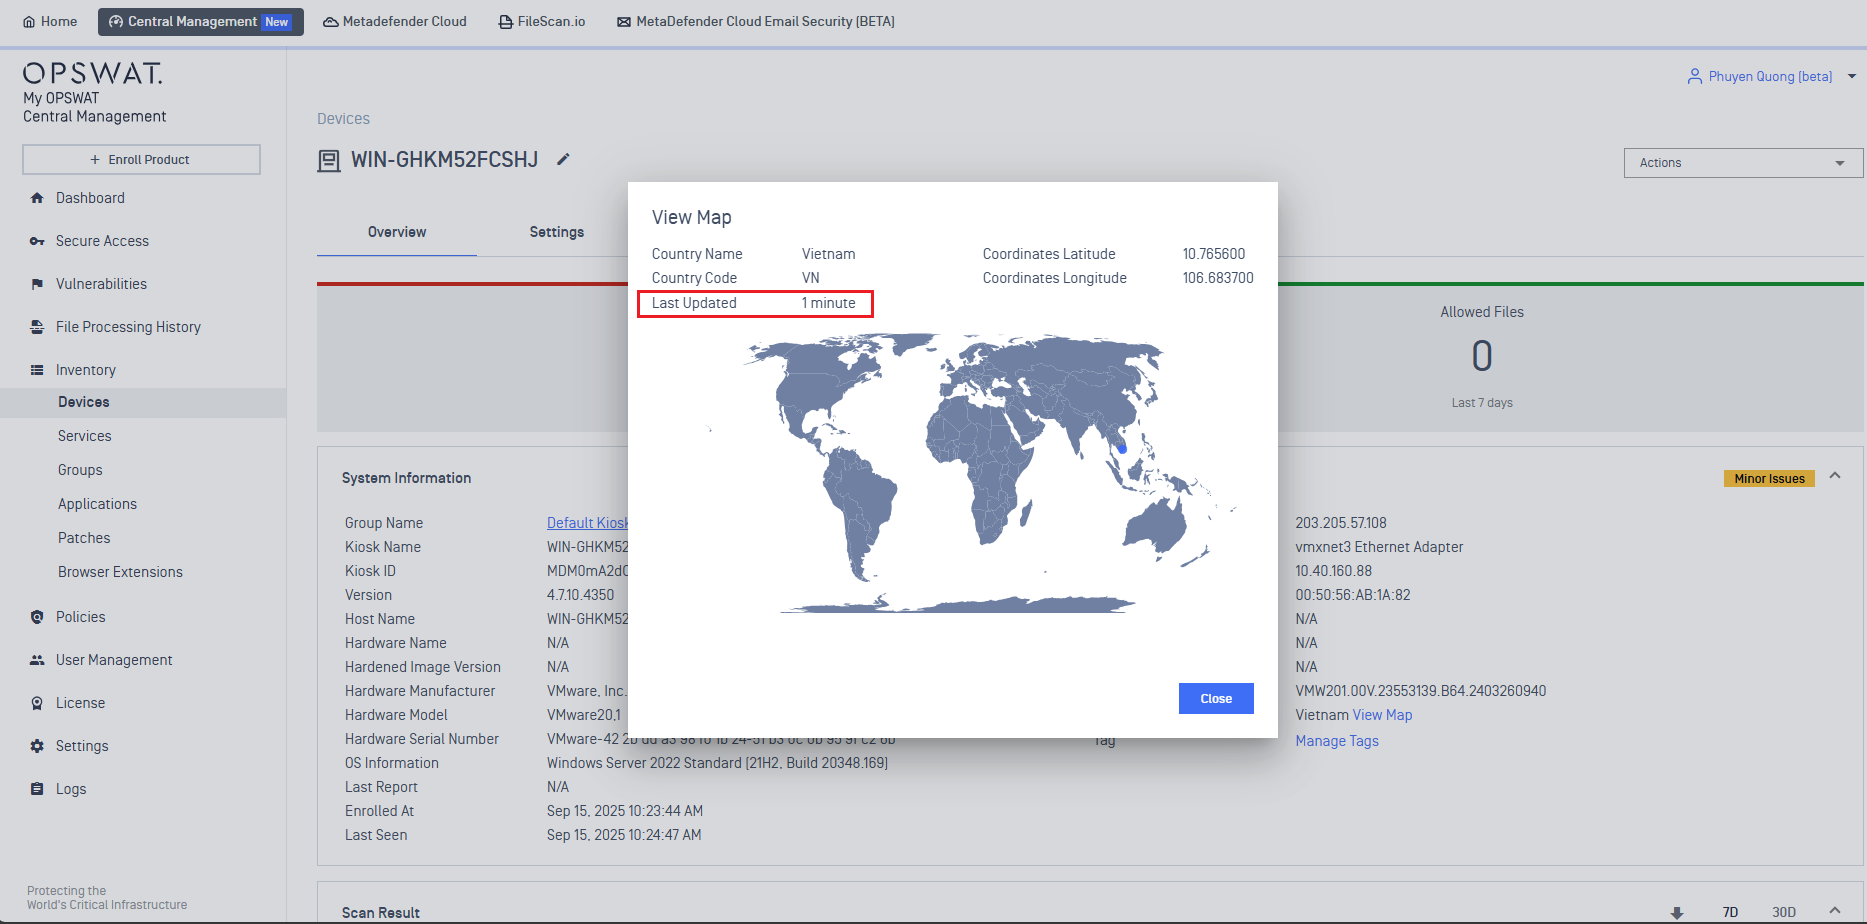Image resolution: width=1867 pixels, height=924 pixels.
Task: Click the User Management people icon
Action: [x=37, y=660]
